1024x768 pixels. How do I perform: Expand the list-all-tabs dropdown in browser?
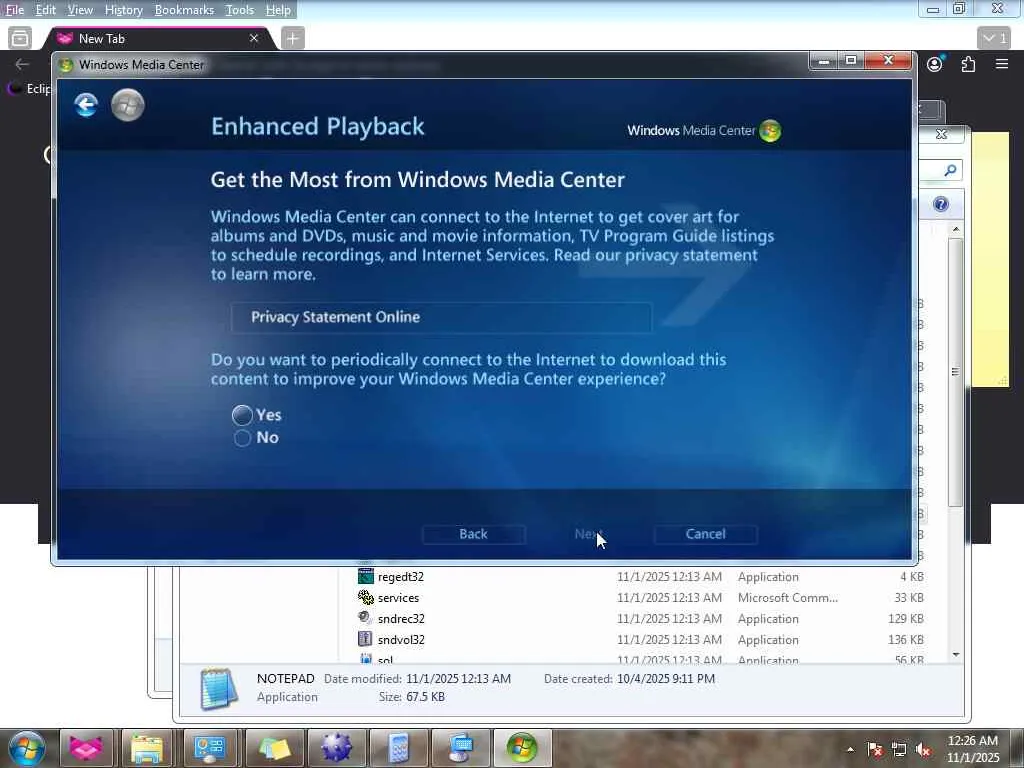point(994,39)
